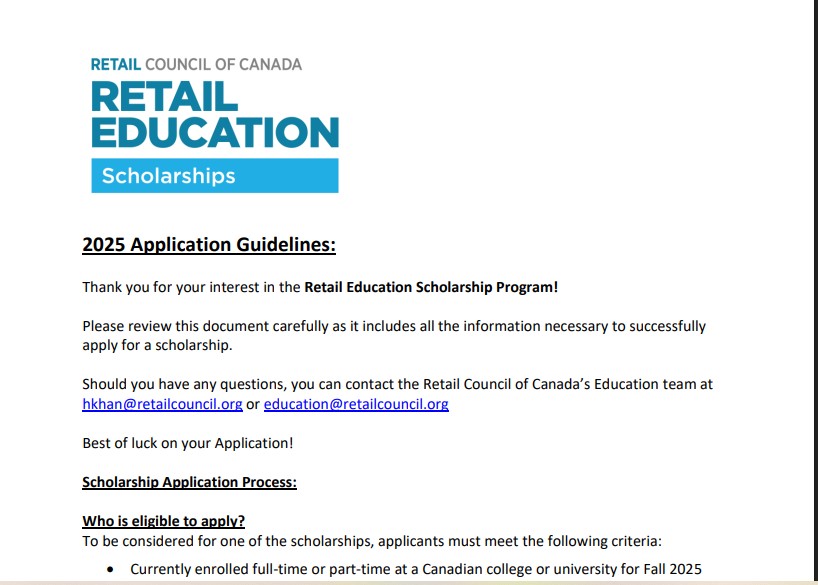Click the bold Retail Education Scholarship Program text
The image size is (818, 585).
[x=431, y=287]
